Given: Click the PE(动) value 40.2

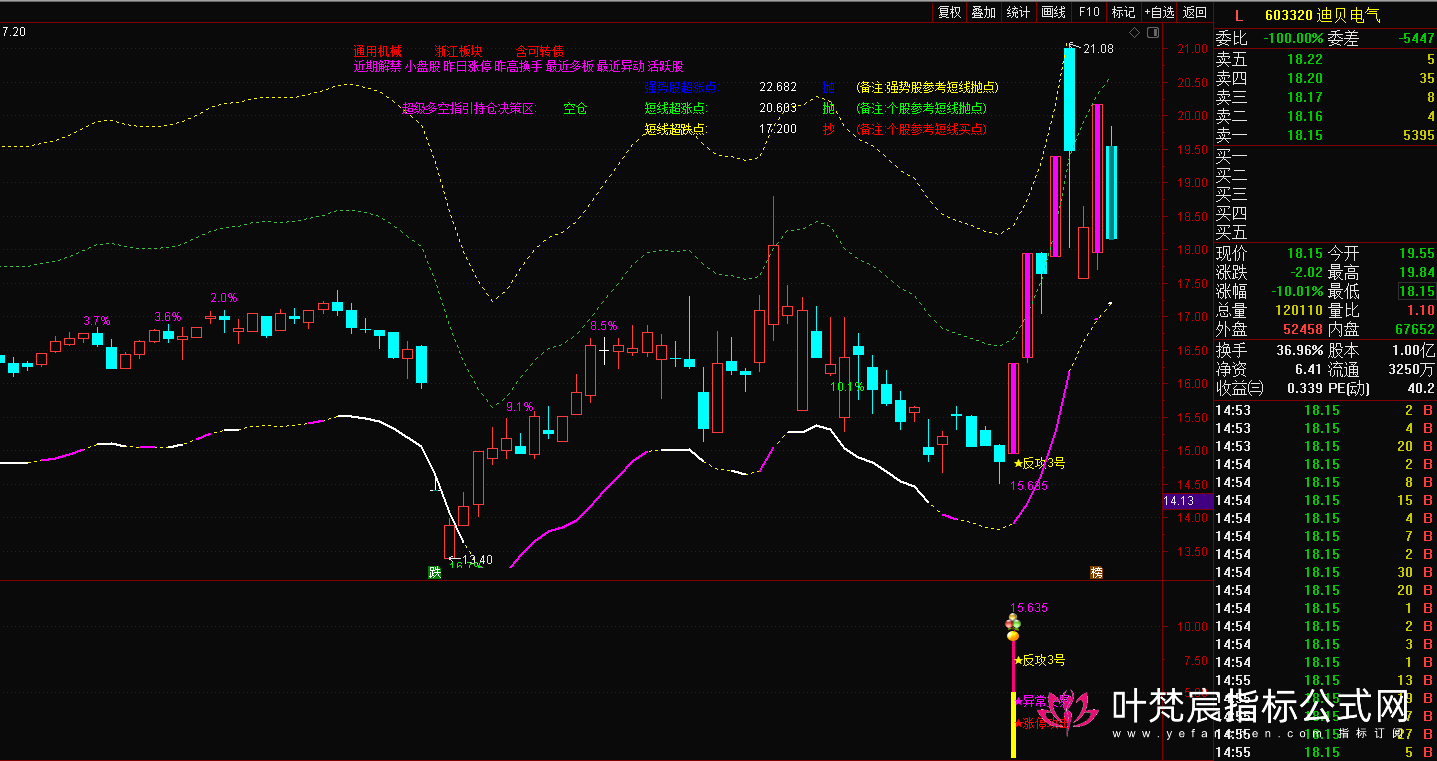Looking at the screenshot, I should pos(1422,389).
